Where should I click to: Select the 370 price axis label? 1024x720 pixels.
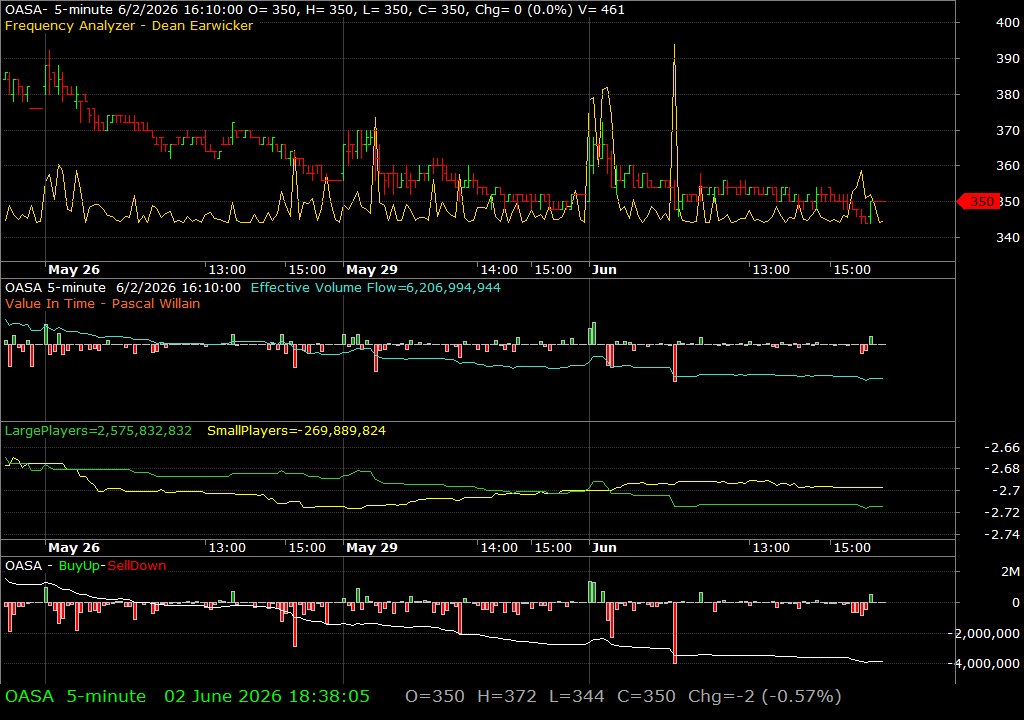click(x=1008, y=130)
